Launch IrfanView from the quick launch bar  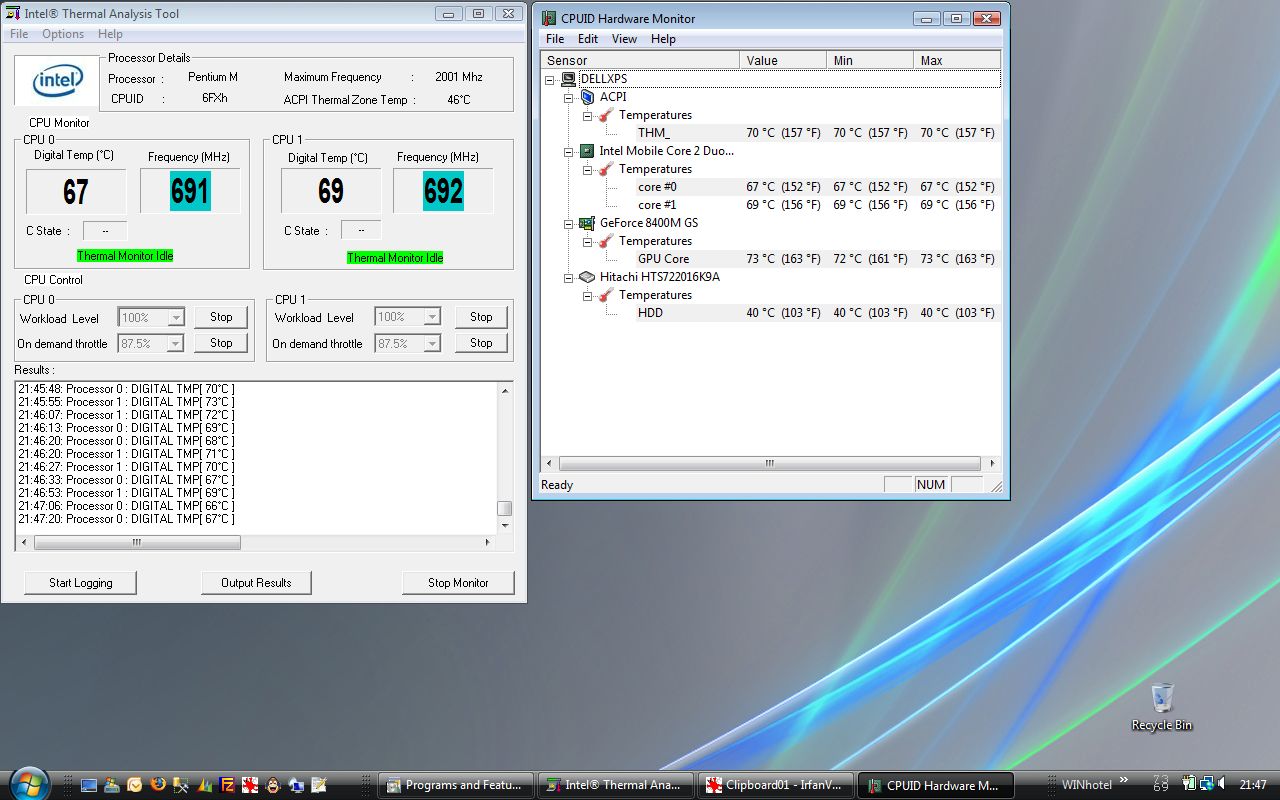pos(250,785)
